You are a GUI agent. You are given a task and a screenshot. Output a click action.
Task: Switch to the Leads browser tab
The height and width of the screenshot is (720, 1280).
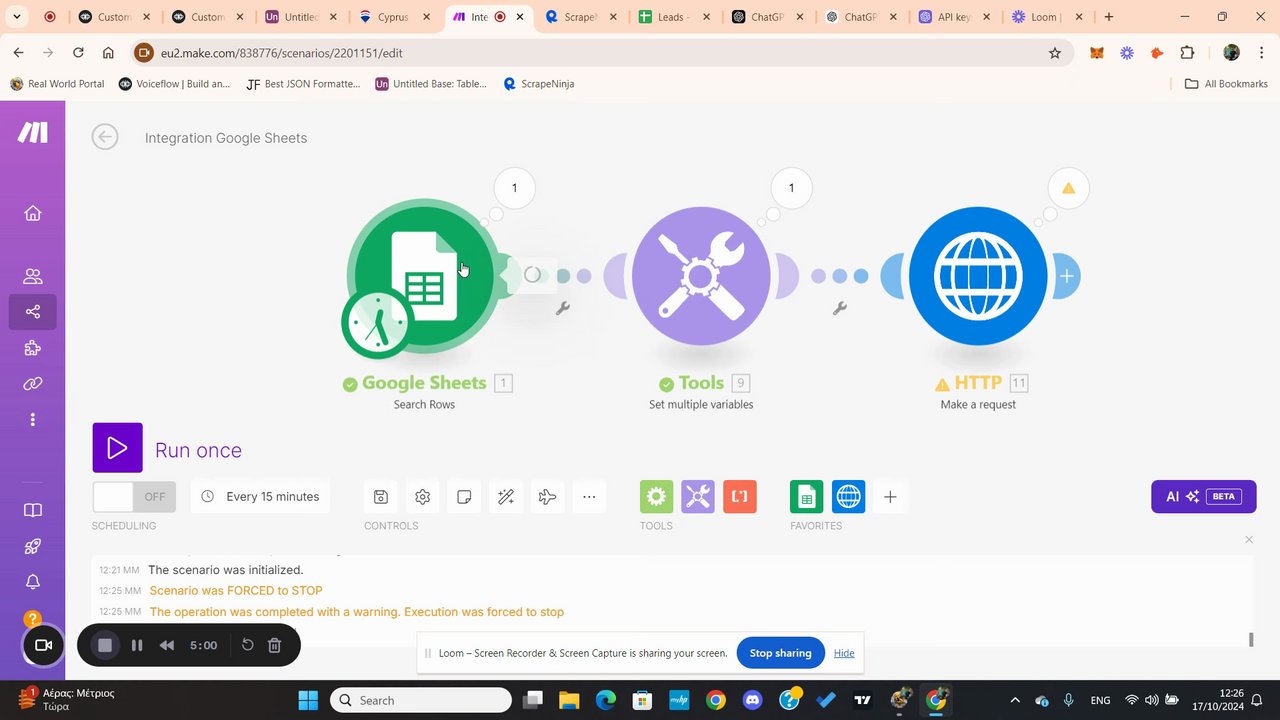673,17
